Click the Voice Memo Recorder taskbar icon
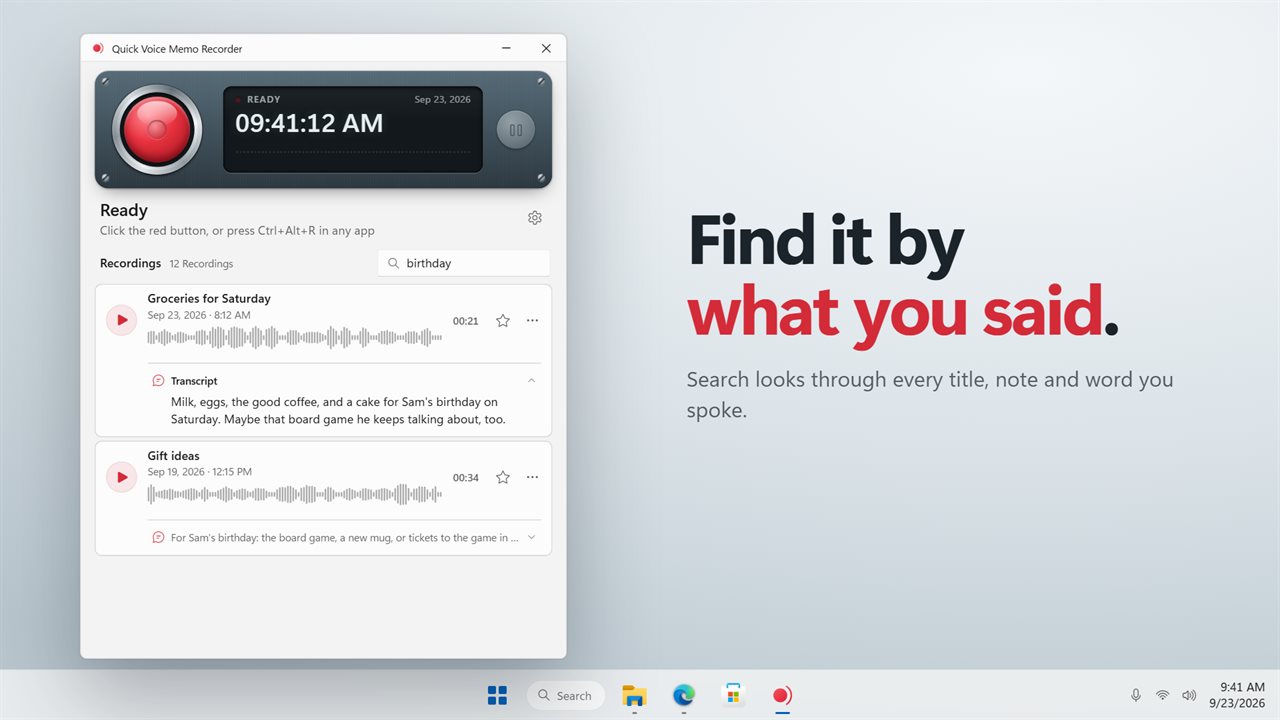The image size is (1280, 720). [x=782, y=695]
